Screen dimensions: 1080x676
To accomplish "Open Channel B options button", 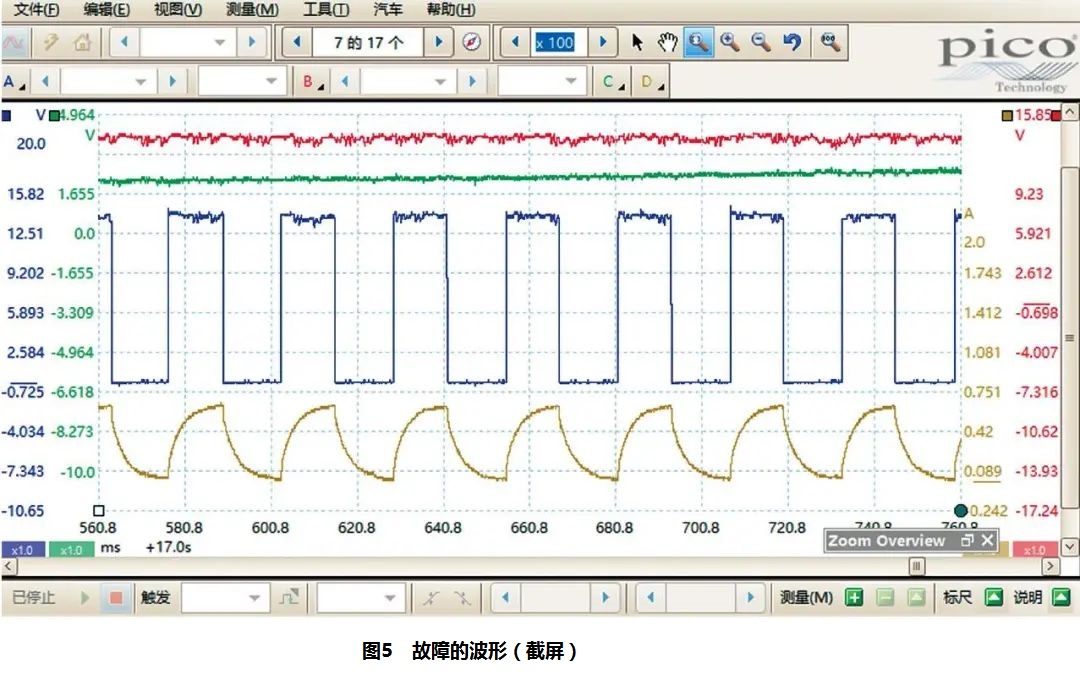I will 312,82.
